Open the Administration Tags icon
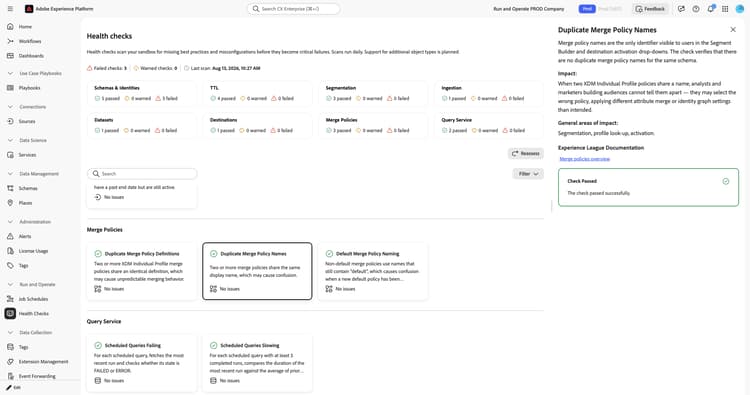 (10, 265)
